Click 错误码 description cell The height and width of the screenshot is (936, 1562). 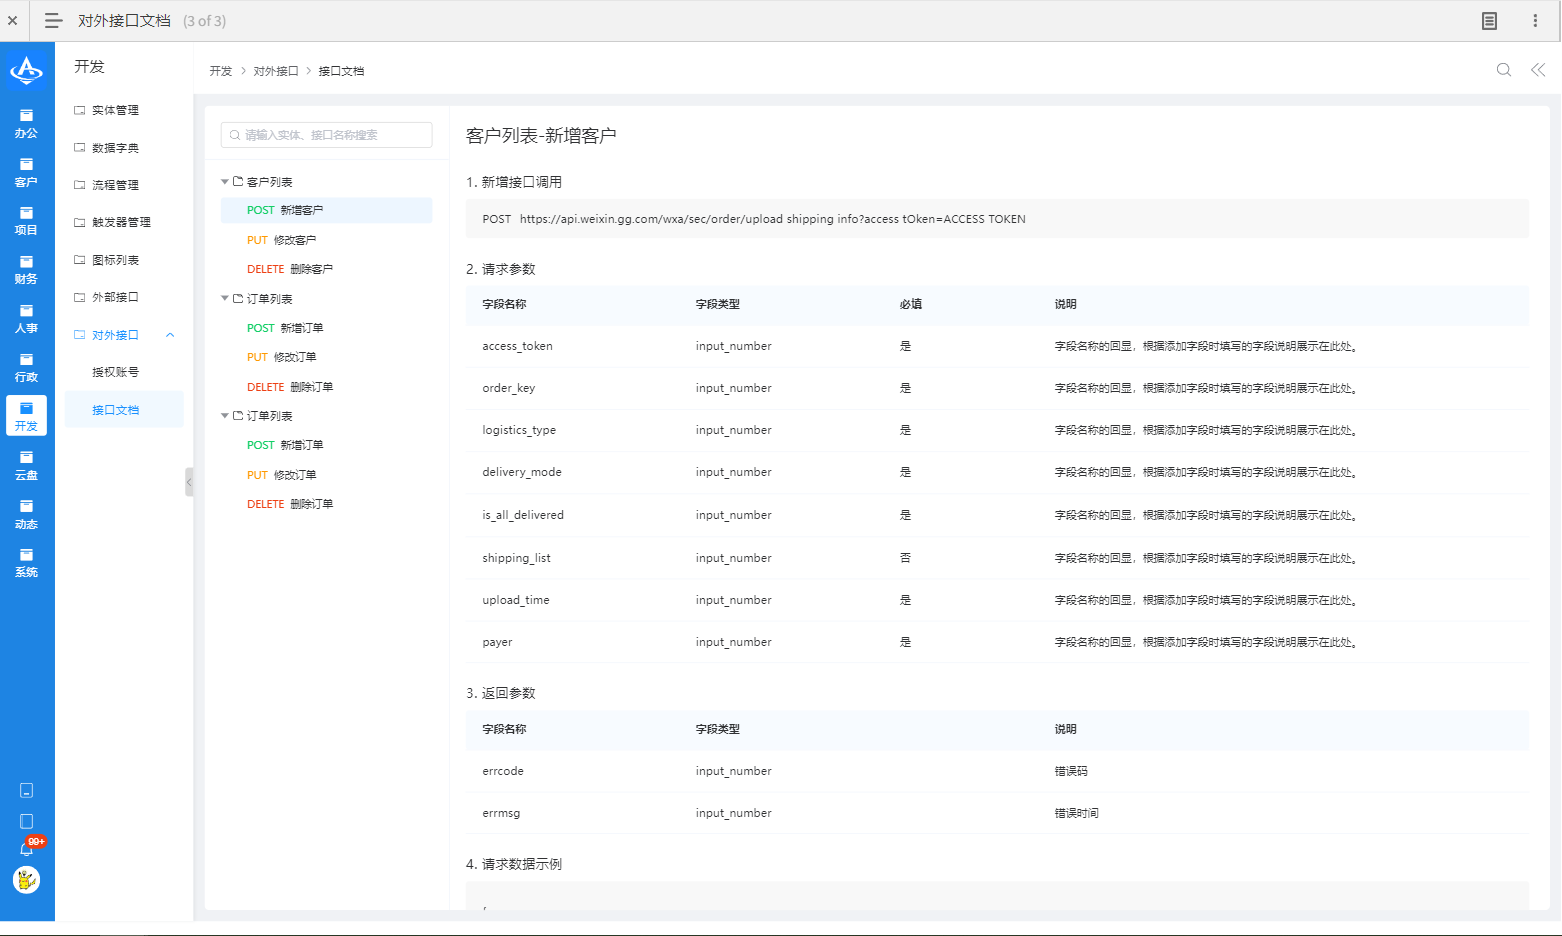[1071, 771]
